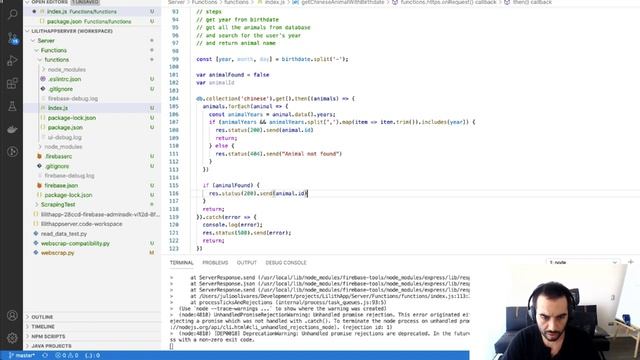Click the .eslintrc.json file icon
This screenshot has width=640, height=360.
43,79
